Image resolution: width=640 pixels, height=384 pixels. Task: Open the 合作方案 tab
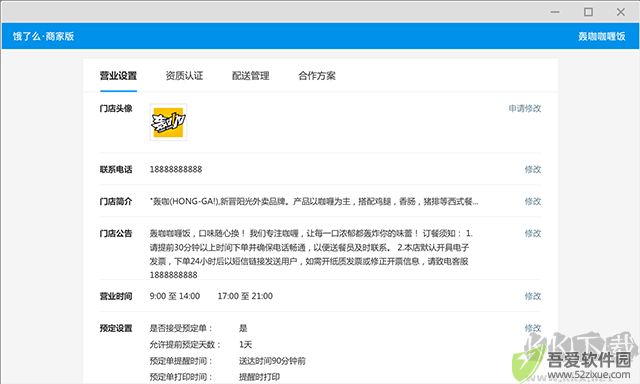pos(317,76)
